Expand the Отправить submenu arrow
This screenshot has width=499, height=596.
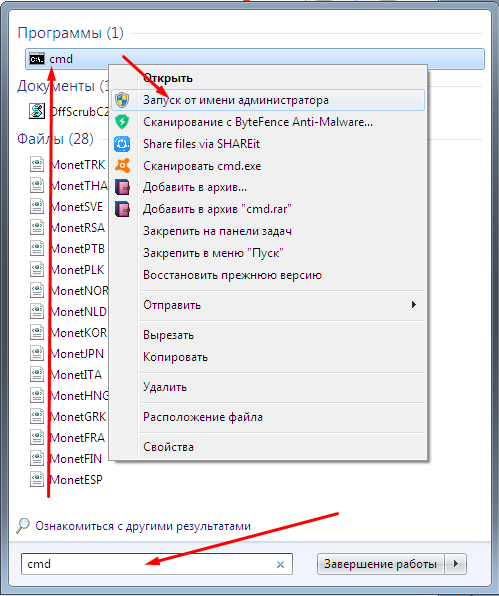click(x=413, y=304)
